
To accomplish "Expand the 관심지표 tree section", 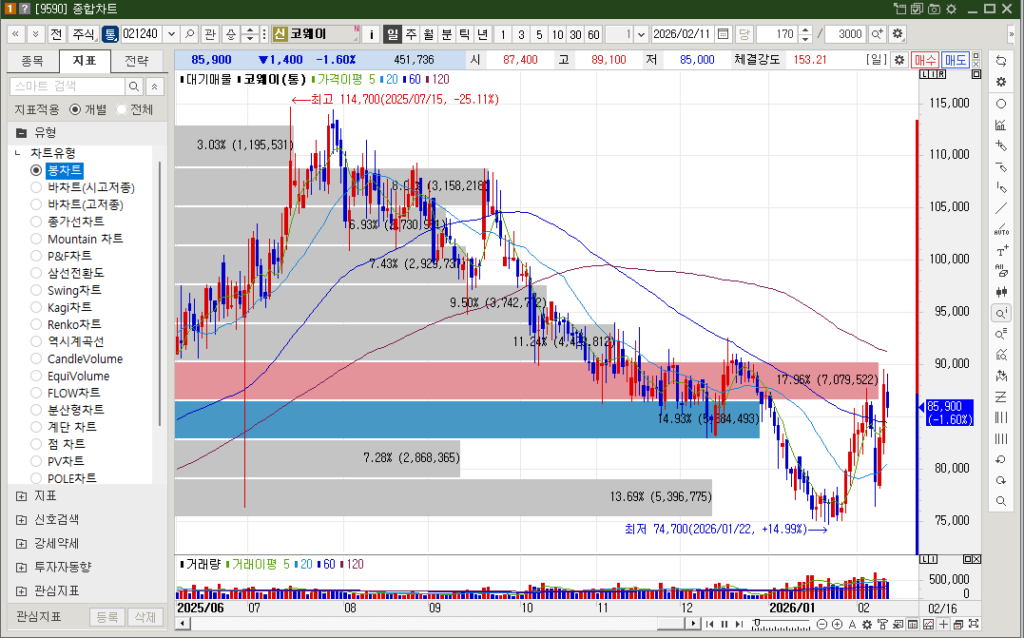I will [22, 591].
